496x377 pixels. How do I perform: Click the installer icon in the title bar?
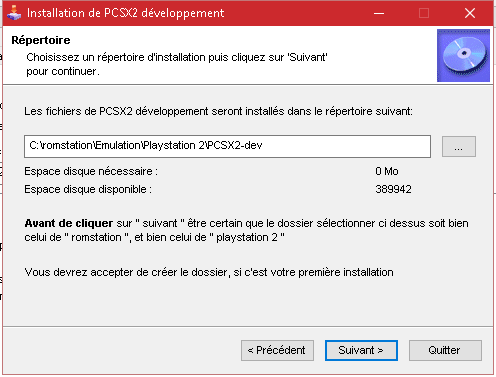pos(14,13)
